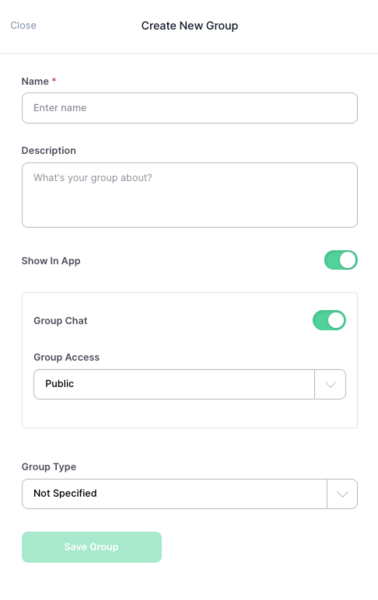Open the Group Access dropdown
The height and width of the screenshot is (600, 378).
point(190,384)
